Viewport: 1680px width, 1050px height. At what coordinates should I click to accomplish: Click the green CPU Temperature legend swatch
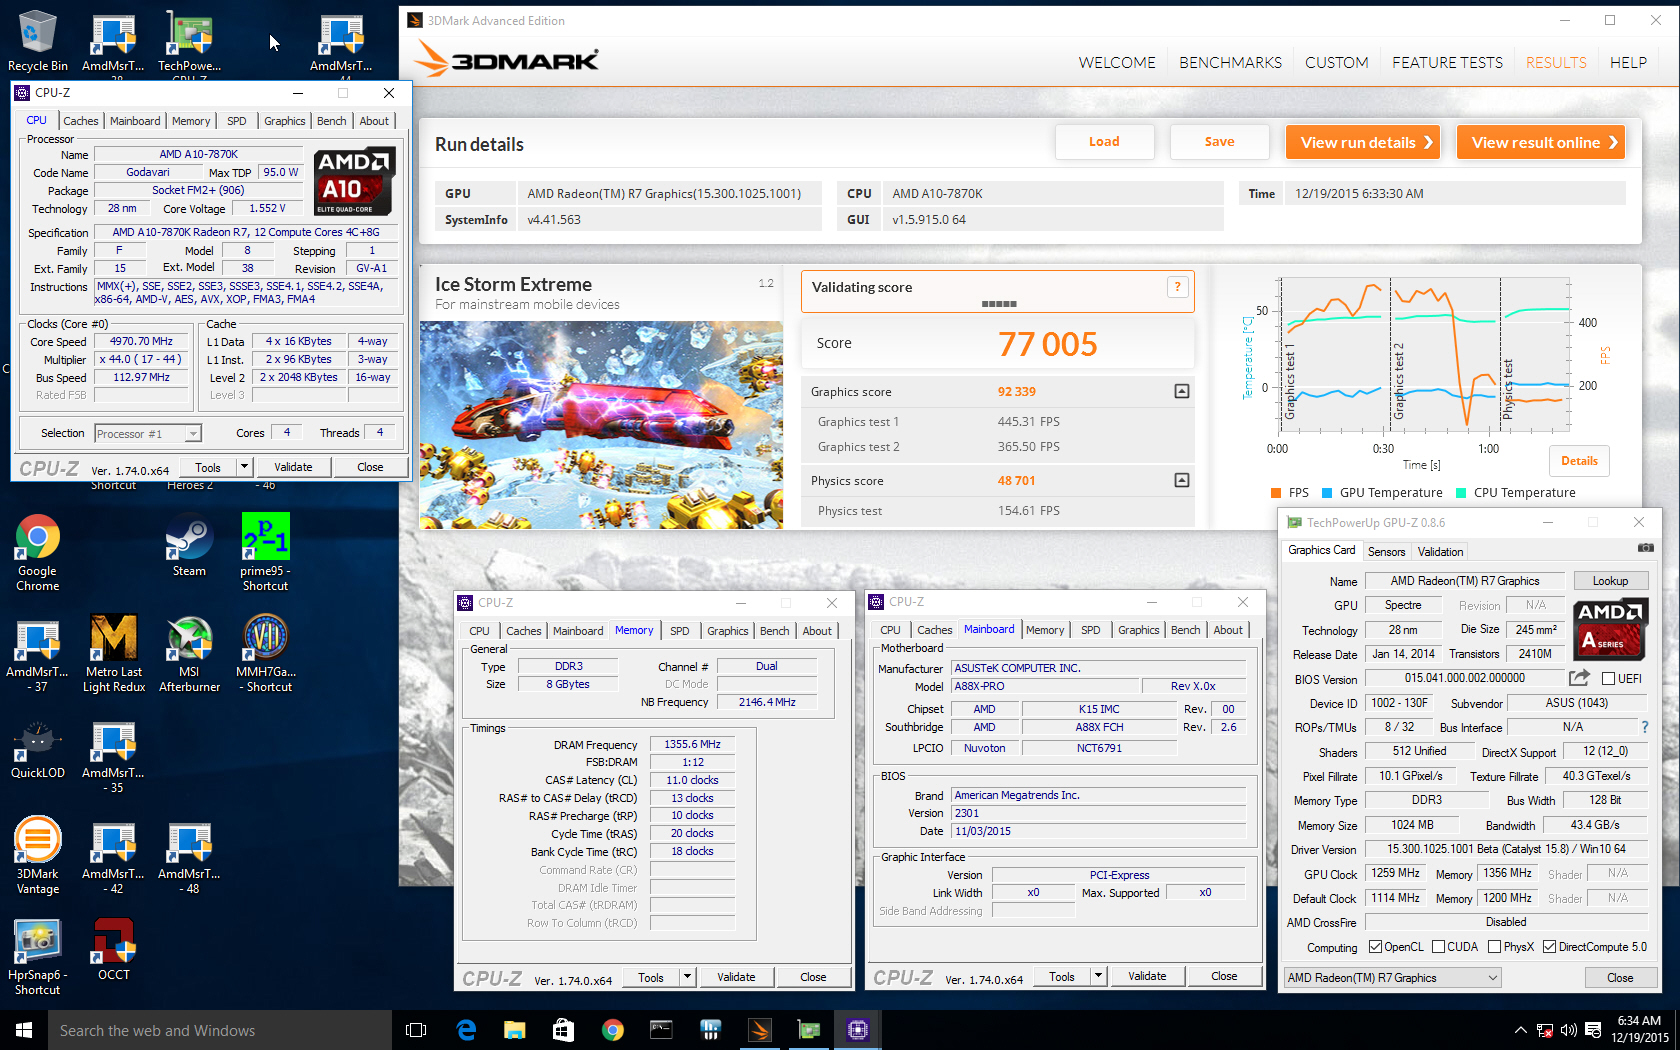pos(1461,493)
